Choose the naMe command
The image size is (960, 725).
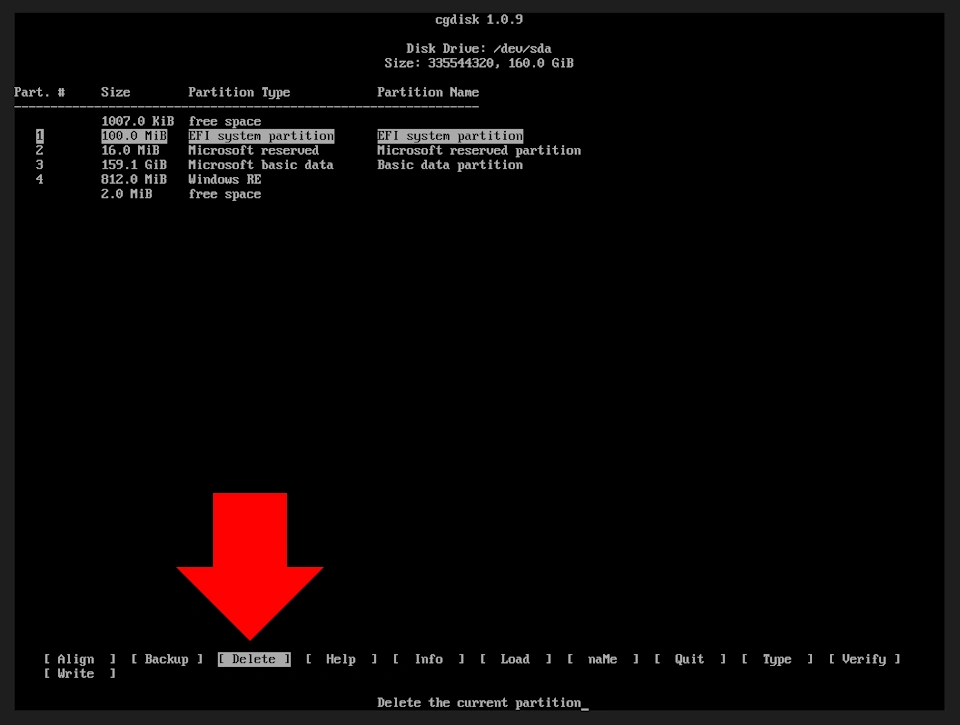pyautogui.click(x=601, y=659)
